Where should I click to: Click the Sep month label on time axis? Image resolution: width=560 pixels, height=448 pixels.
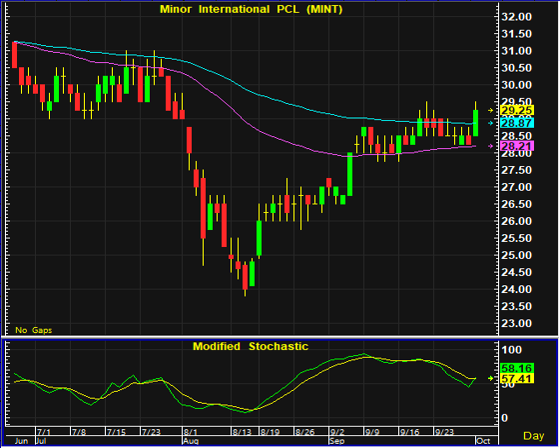(x=337, y=441)
